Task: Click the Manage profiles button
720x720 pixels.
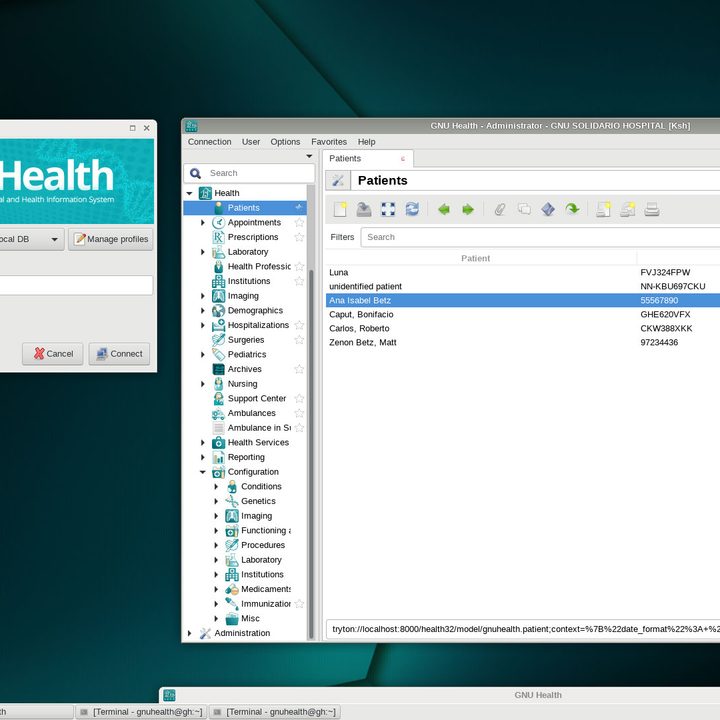Action: (111, 239)
